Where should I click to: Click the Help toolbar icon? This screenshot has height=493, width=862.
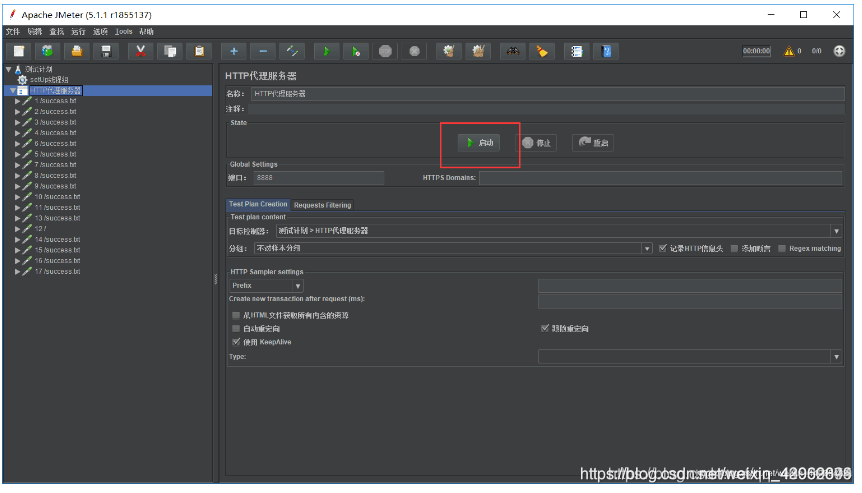pyautogui.click(x=605, y=52)
